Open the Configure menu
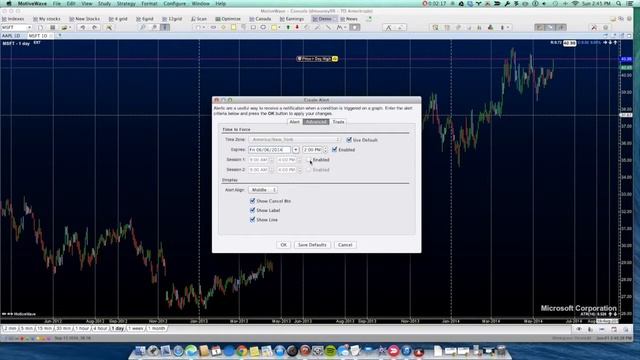Image resolution: width=640 pixels, height=360 pixels. pyautogui.click(x=174, y=4)
